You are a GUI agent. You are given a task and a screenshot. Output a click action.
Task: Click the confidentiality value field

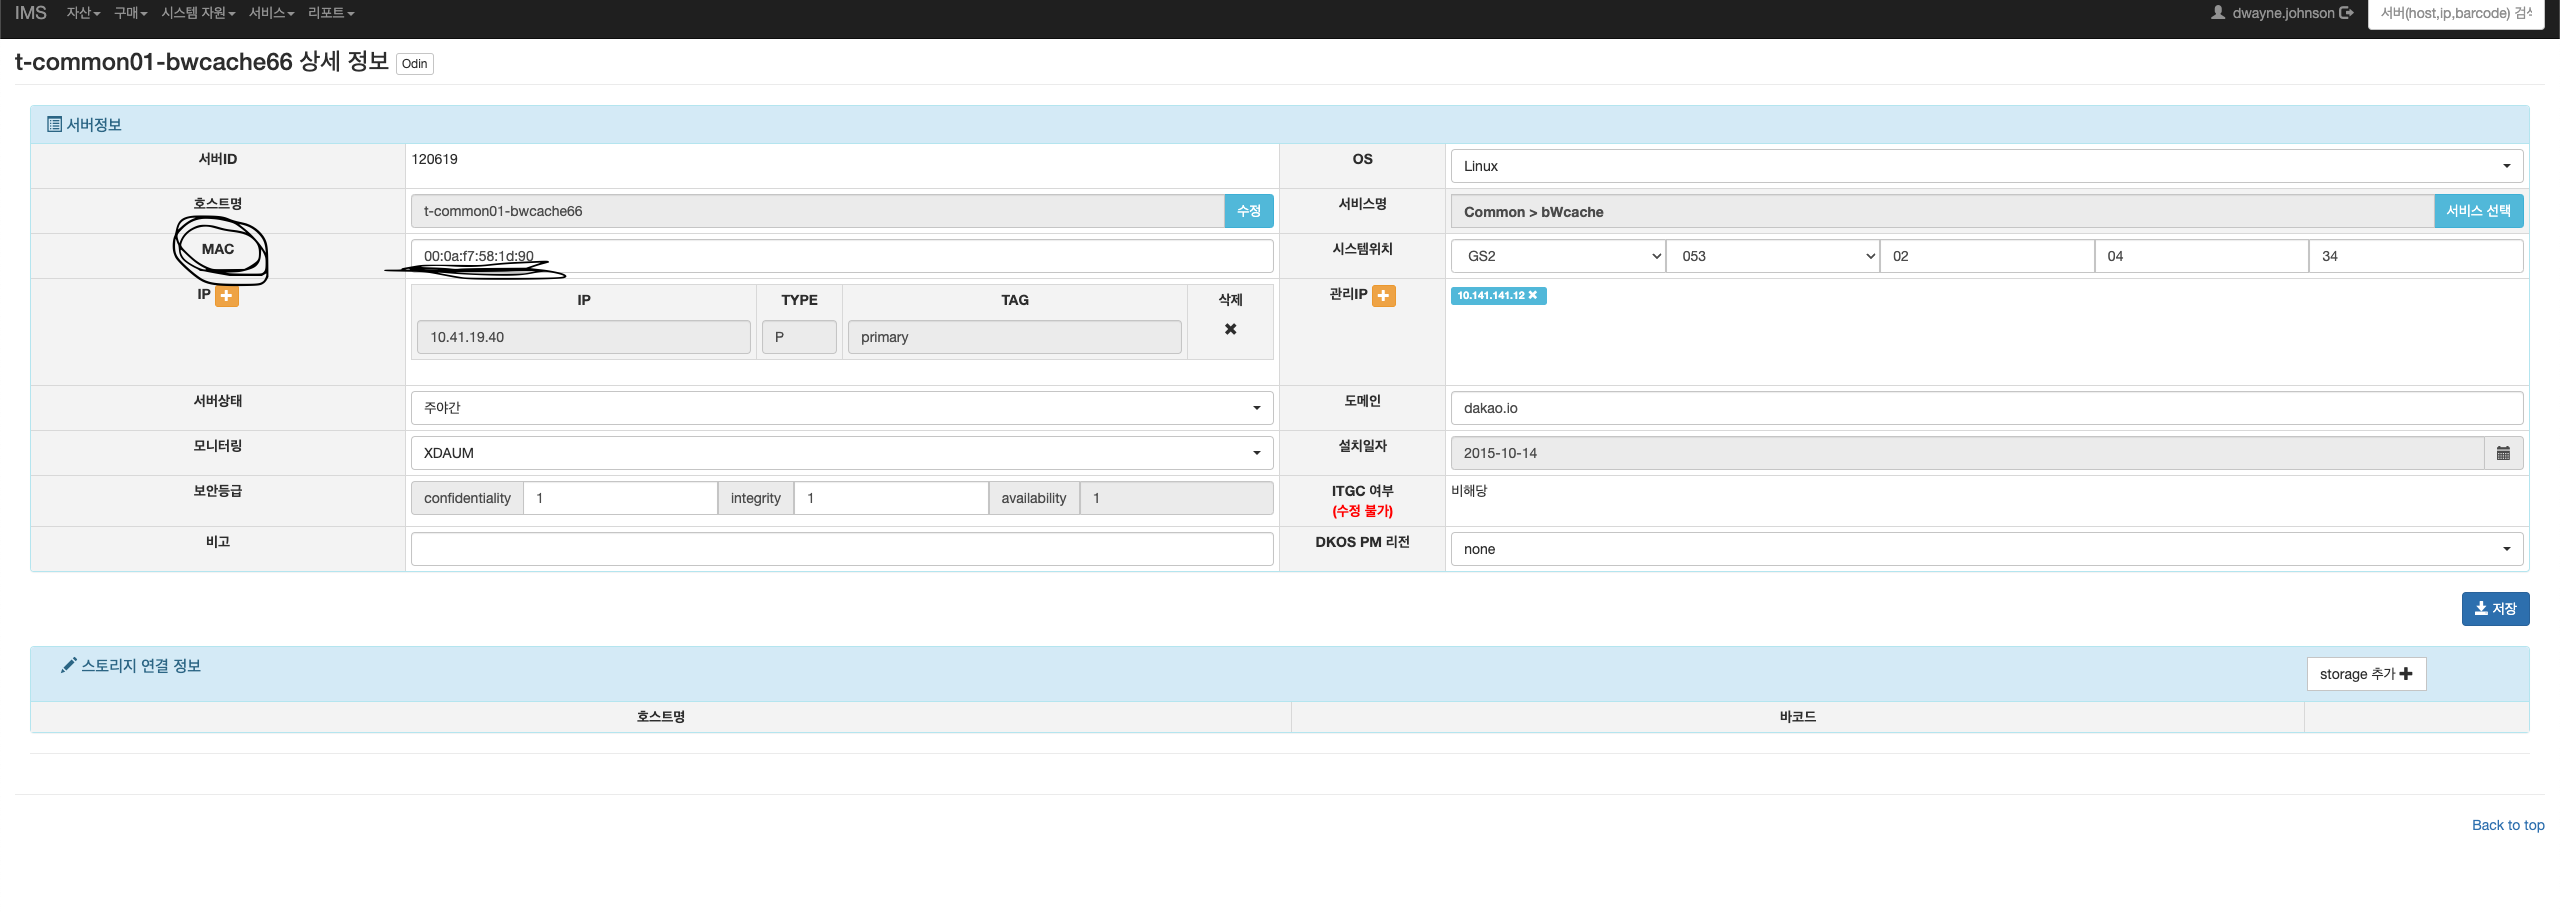pos(620,498)
